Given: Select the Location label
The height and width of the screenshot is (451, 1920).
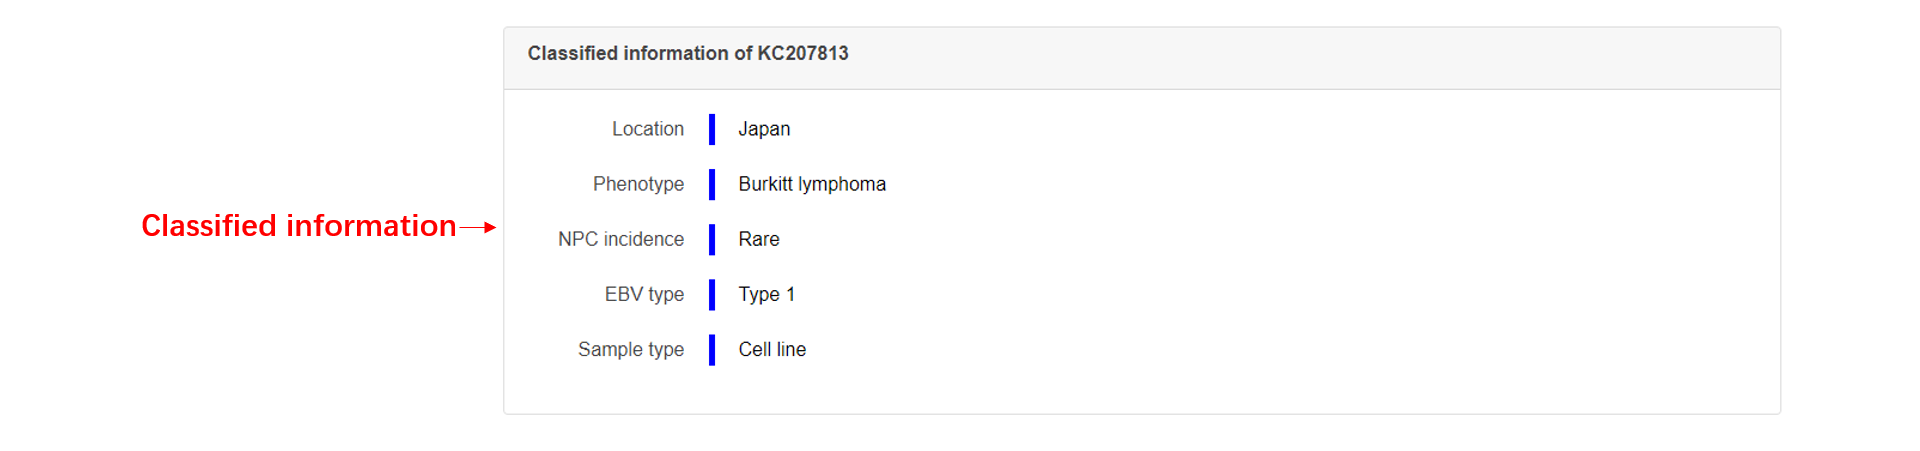Looking at the screenshot, I should click(648, 129).
